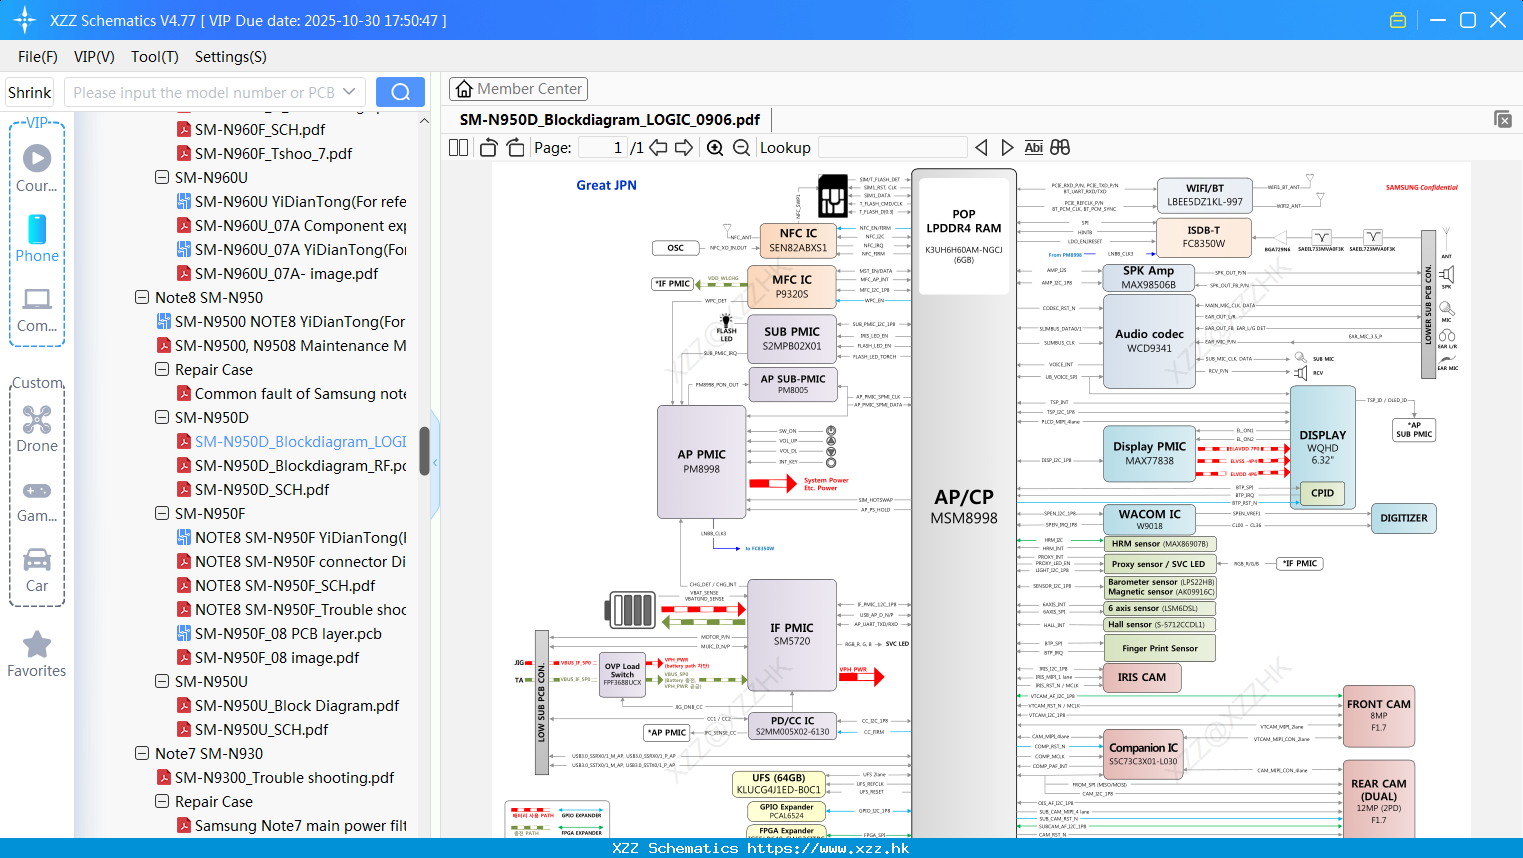1523x858 pixels.
Task: Go to previous page arrow
Action: pos(658,147)
